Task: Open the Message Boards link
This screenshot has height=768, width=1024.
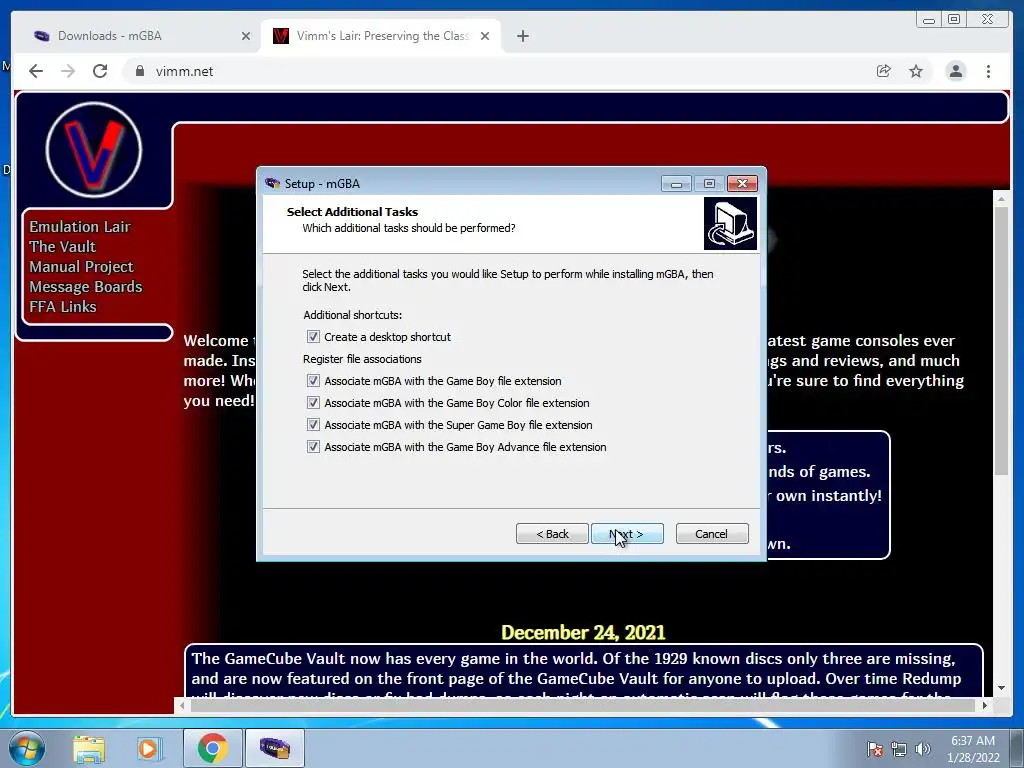Action: 86,287
